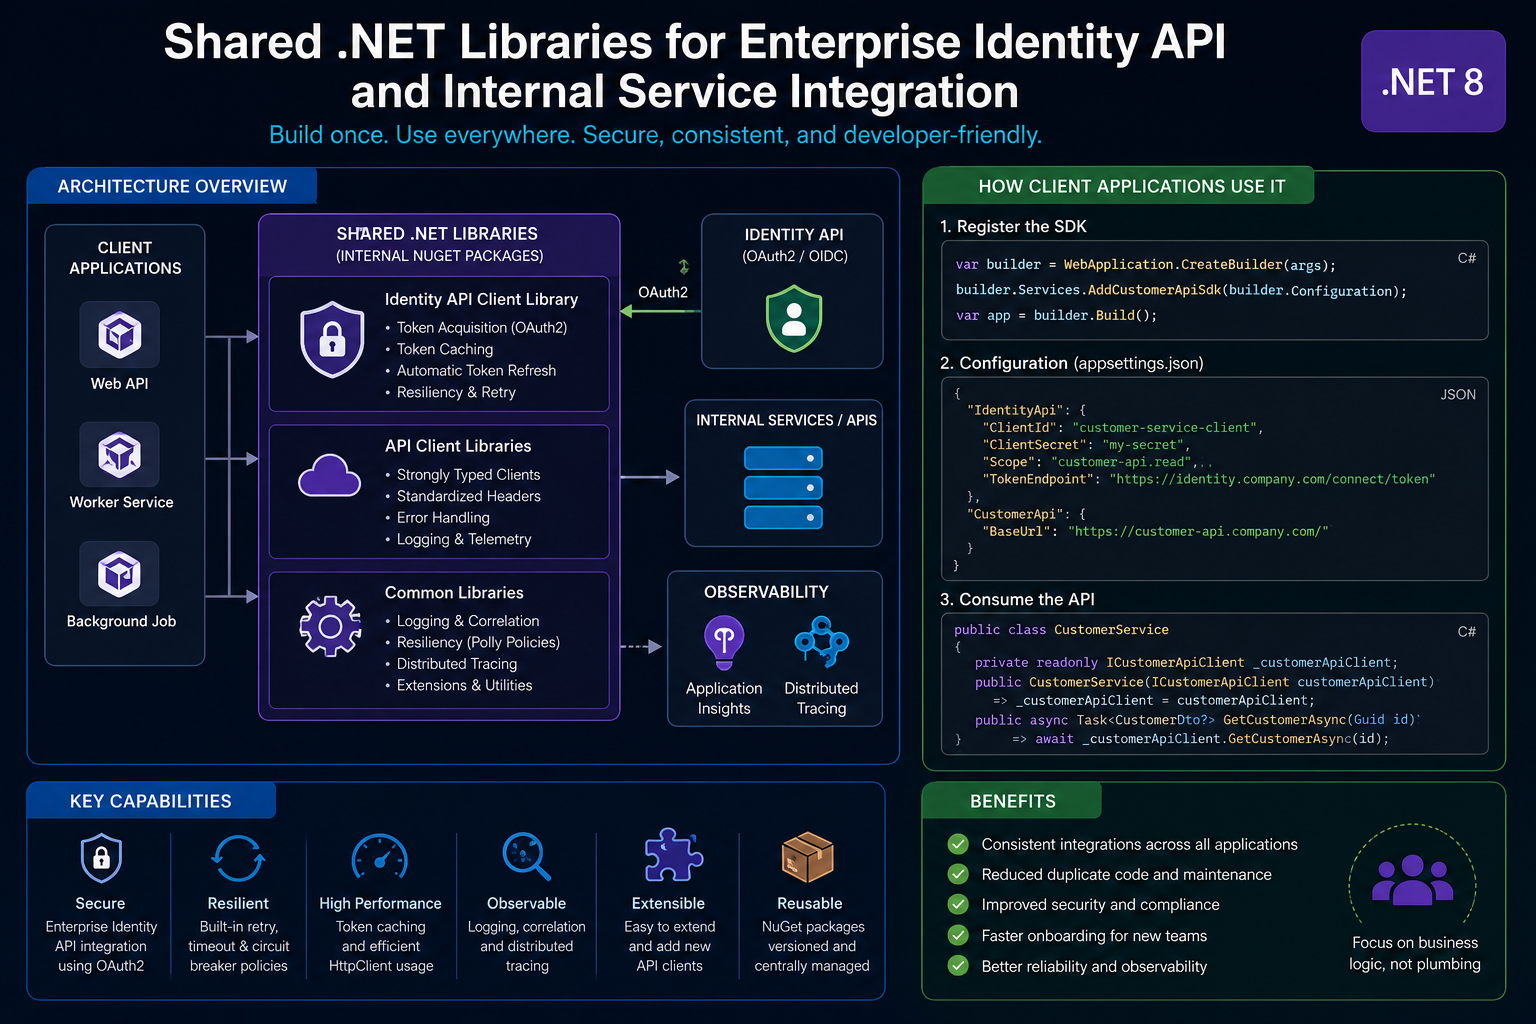
Task: Click the green check beside Improved security
Action: 958,904
